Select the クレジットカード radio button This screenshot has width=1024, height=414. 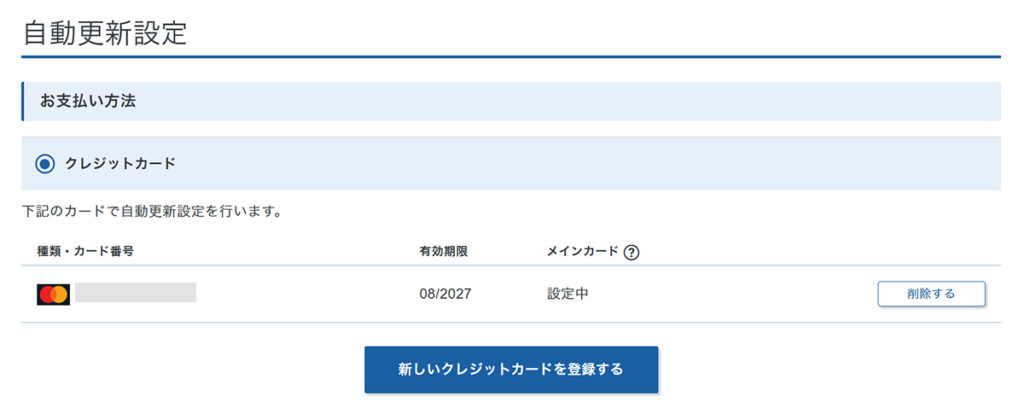pyautogui.click(x=45, y=163)
